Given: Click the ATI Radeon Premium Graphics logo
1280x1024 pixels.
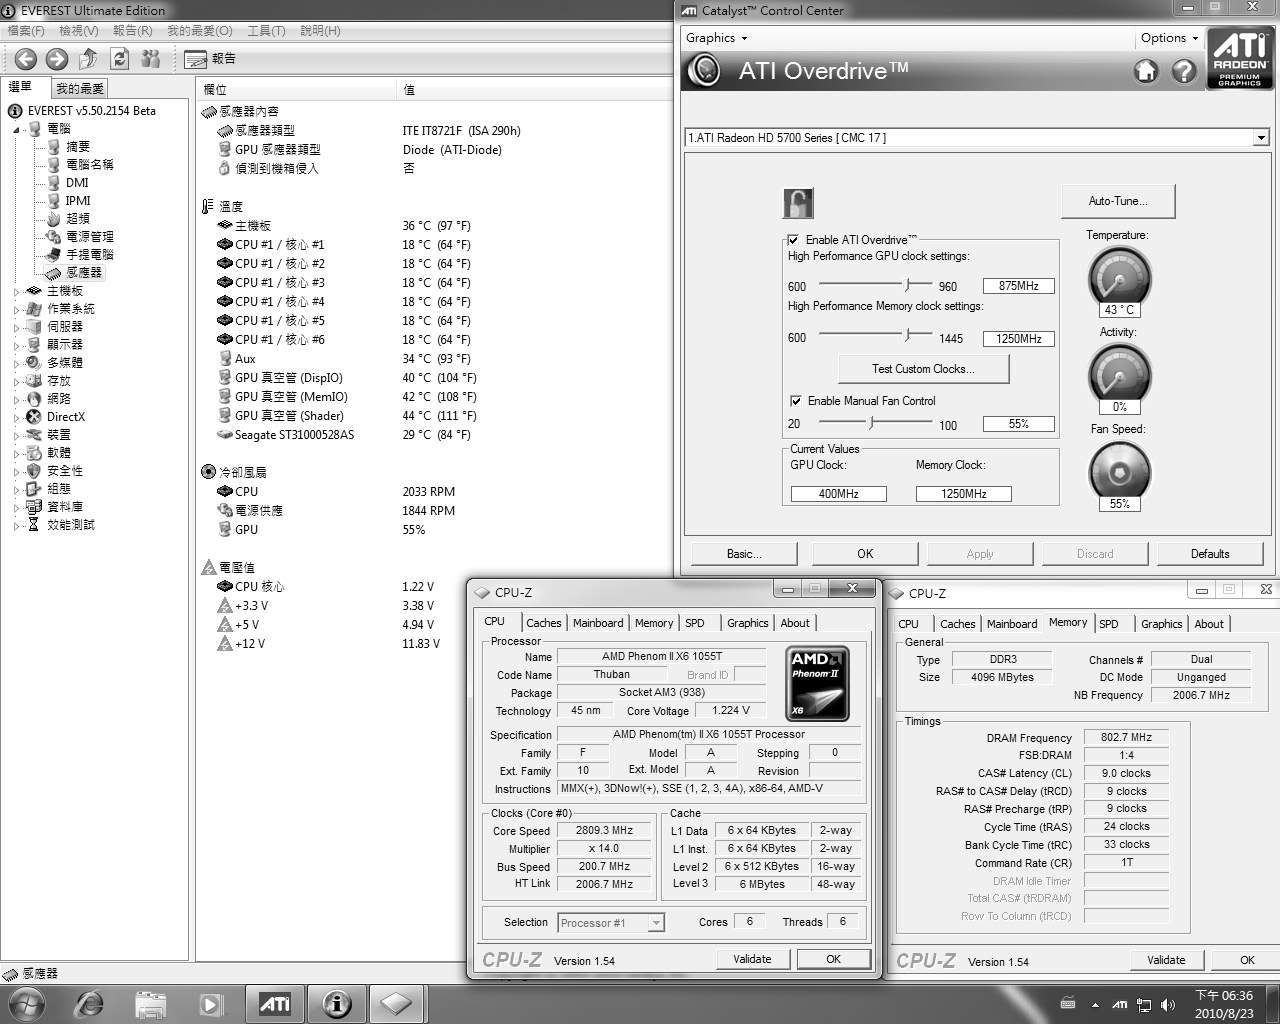Looking at the screenshot, I should [x=1239, y=59].
